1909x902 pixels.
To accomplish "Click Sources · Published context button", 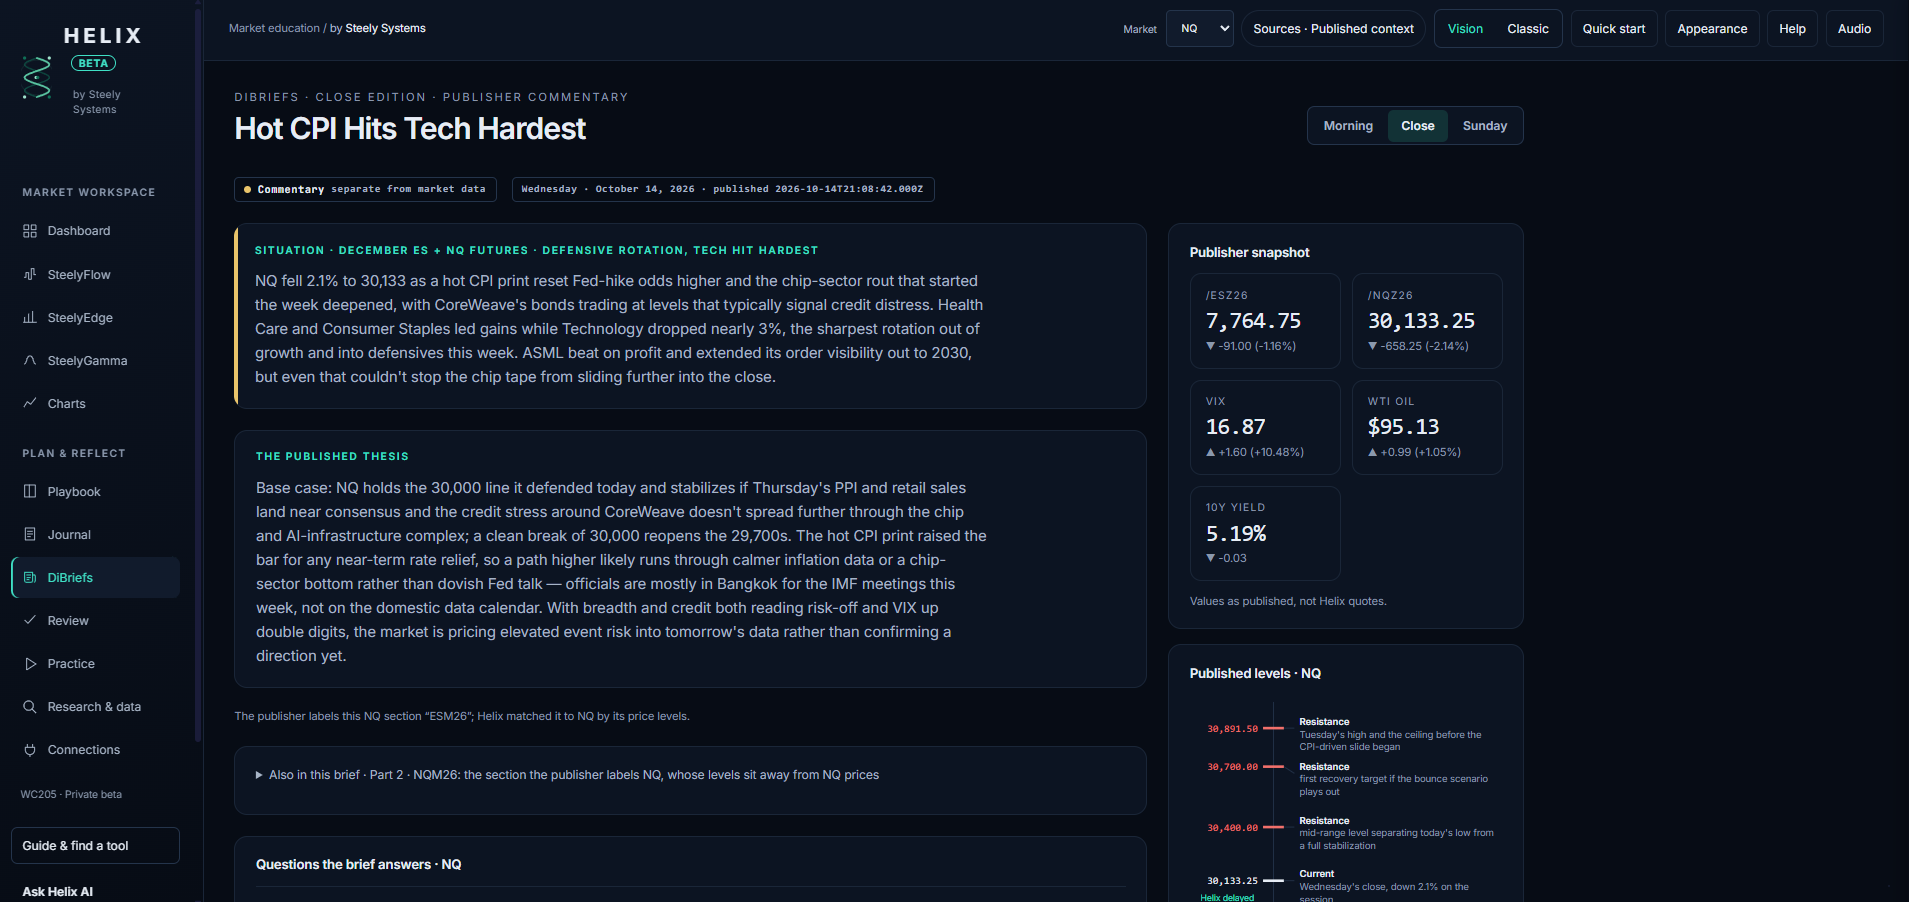I will [x=1333, y=29].
